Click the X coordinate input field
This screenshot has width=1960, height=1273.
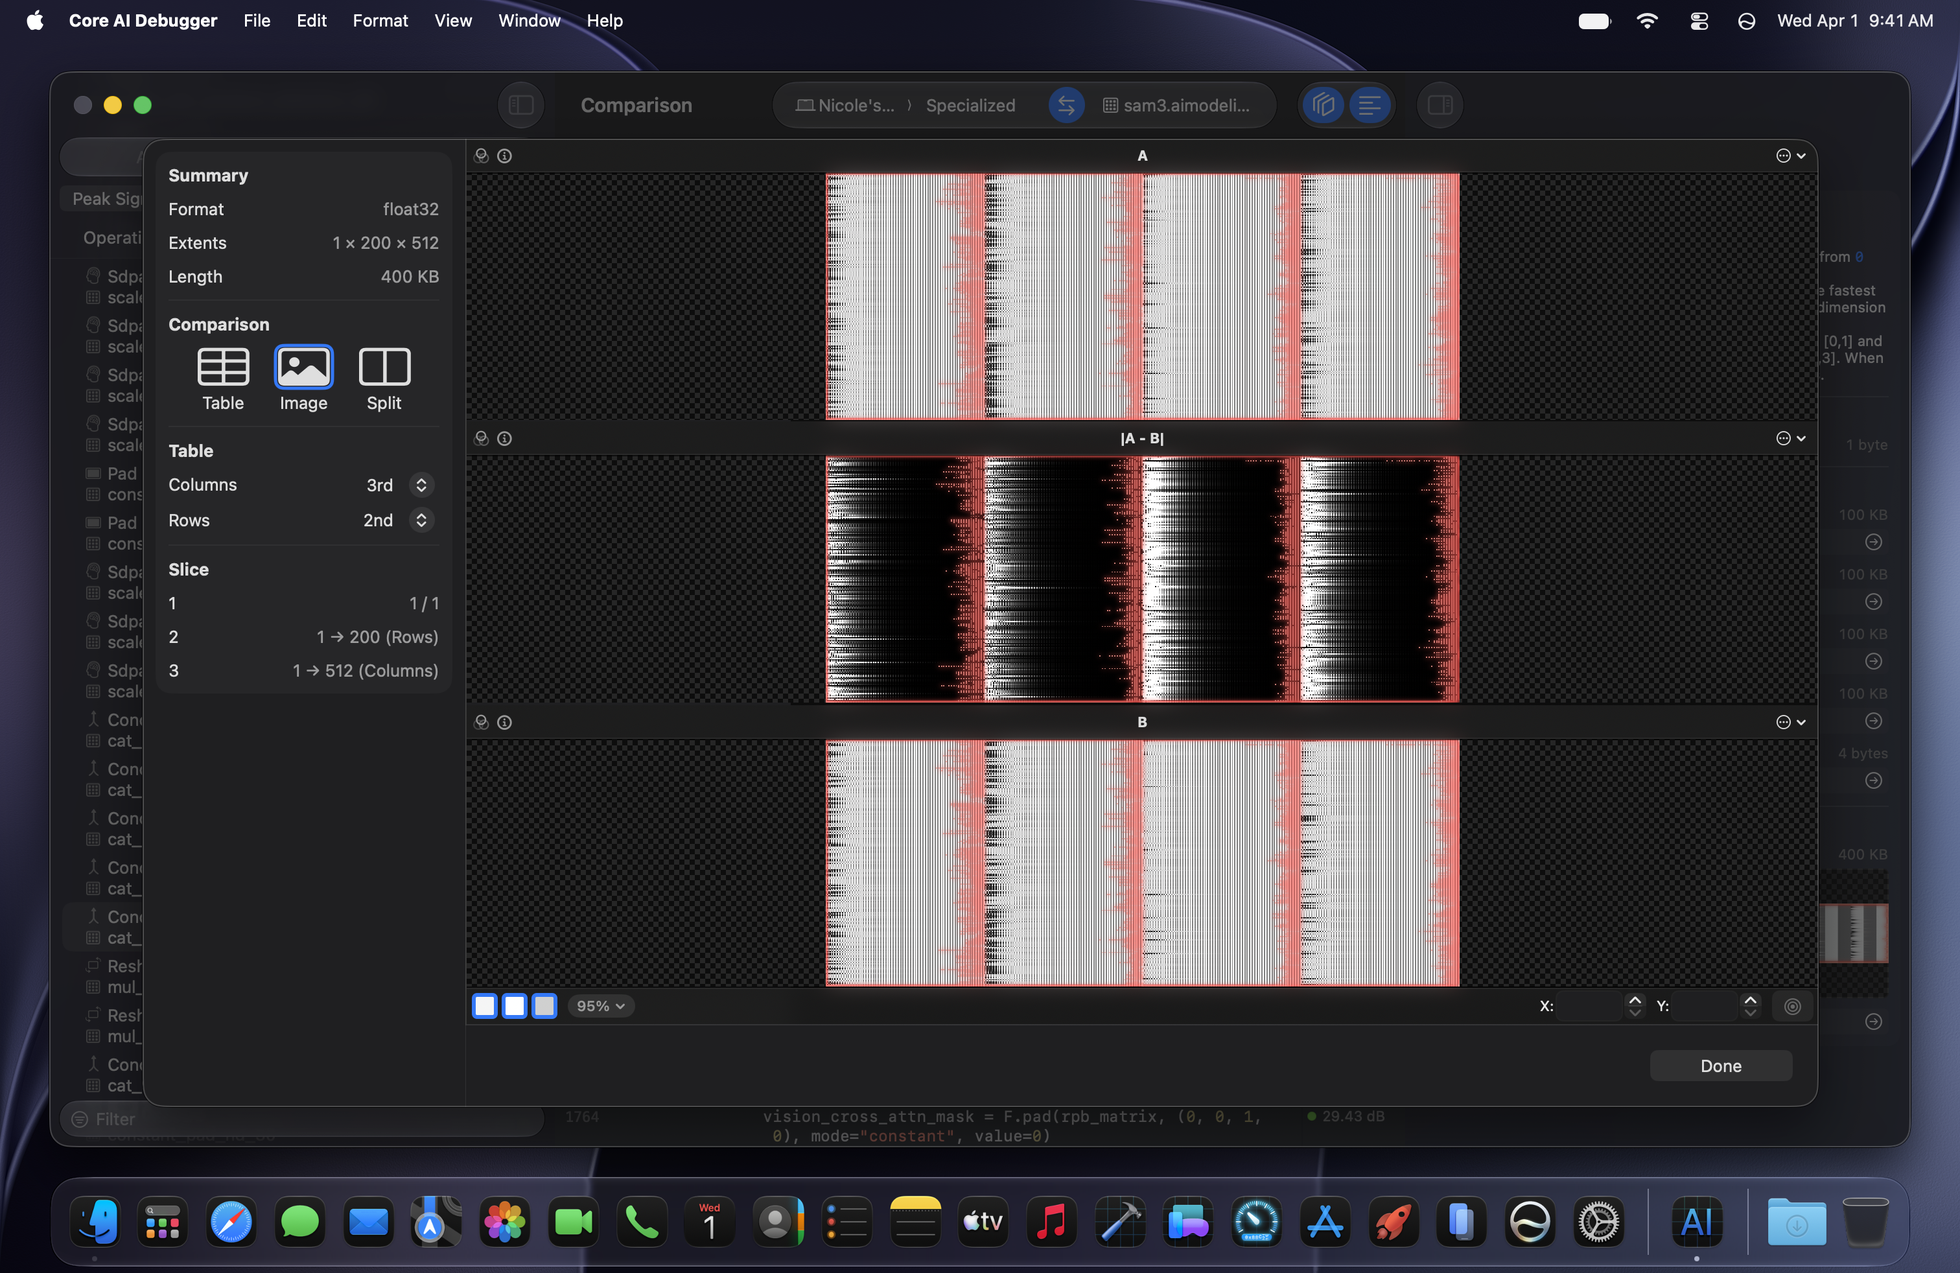tap(1591, 1006)
